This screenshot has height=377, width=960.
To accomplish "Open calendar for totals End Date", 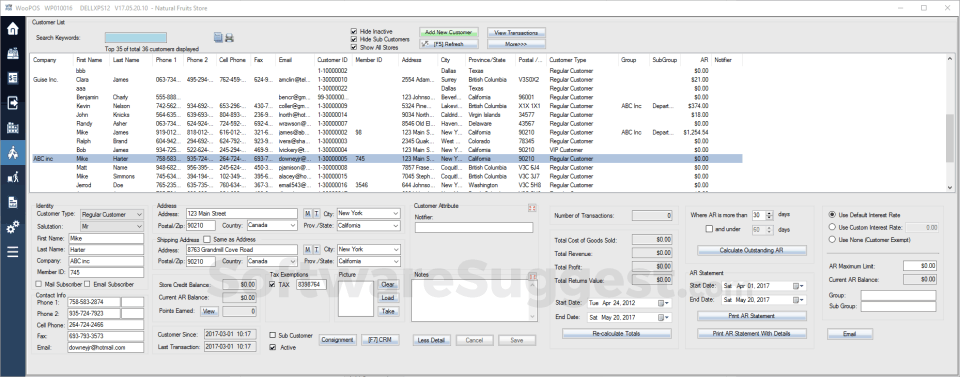I will [x=664, y=318].
